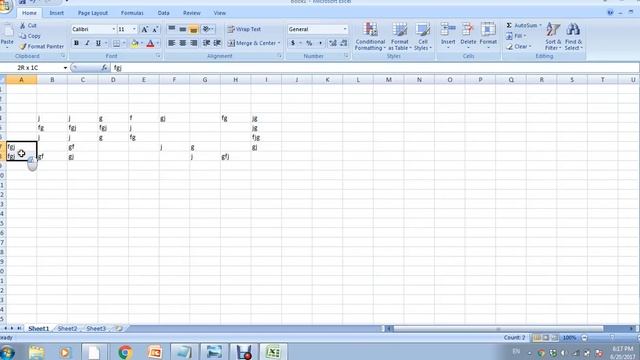Click Increase Decimal icon

click(333, 43)
